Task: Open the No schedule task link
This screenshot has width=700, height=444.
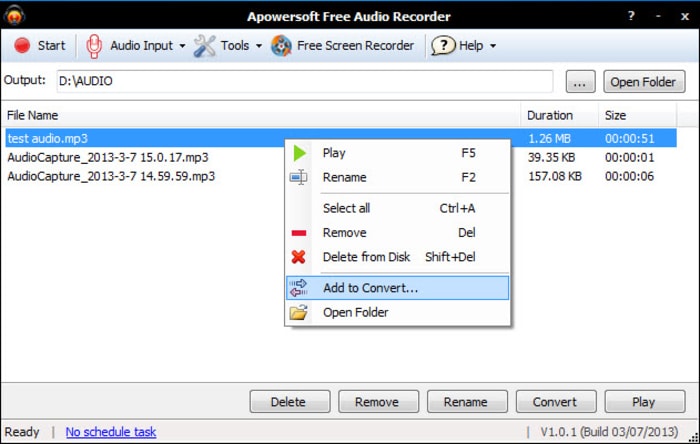Action: point(111,432)
